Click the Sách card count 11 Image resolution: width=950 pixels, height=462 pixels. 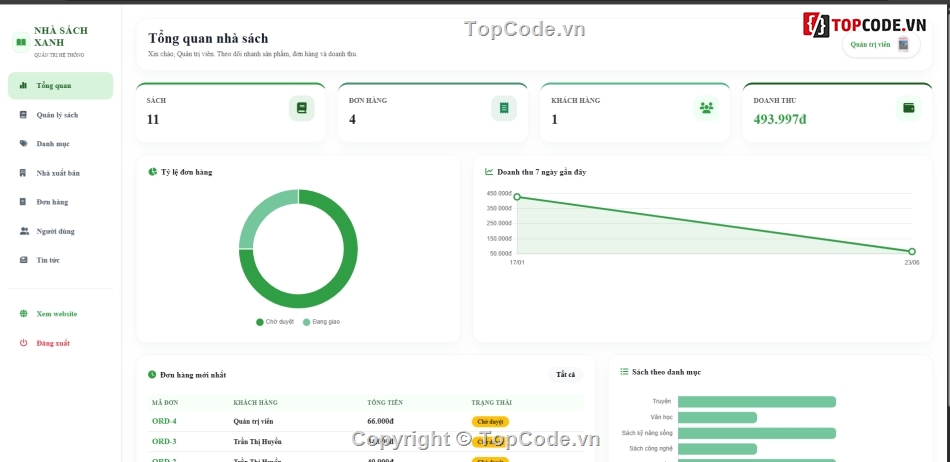(153, 119)
